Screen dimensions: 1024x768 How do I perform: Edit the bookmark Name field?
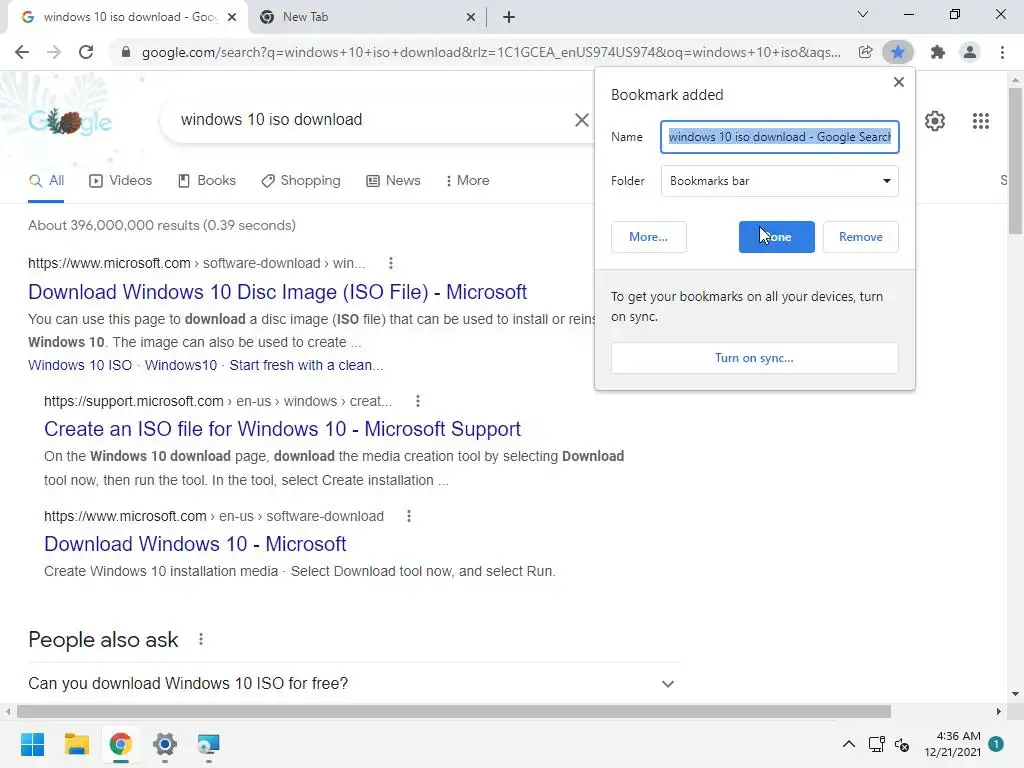coord(780,137)
